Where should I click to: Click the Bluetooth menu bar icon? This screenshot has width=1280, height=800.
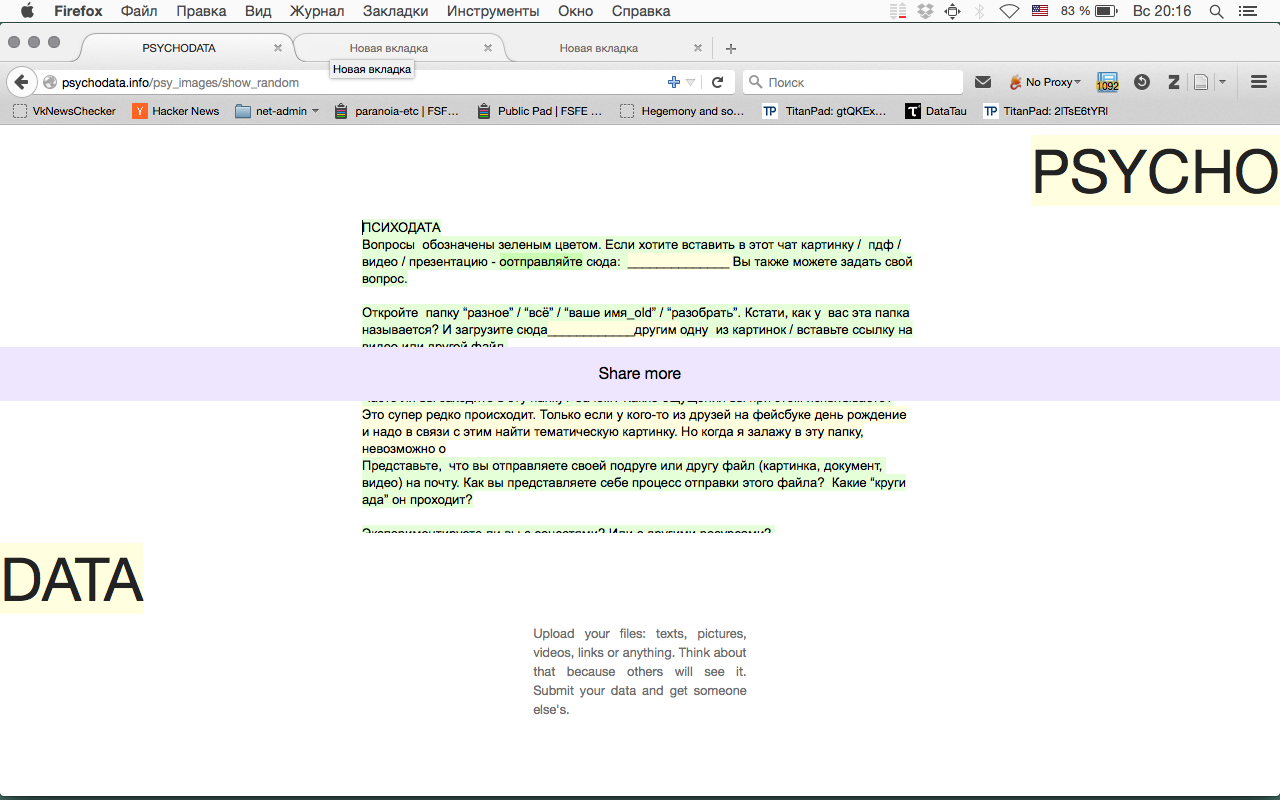tap(980, 11)
